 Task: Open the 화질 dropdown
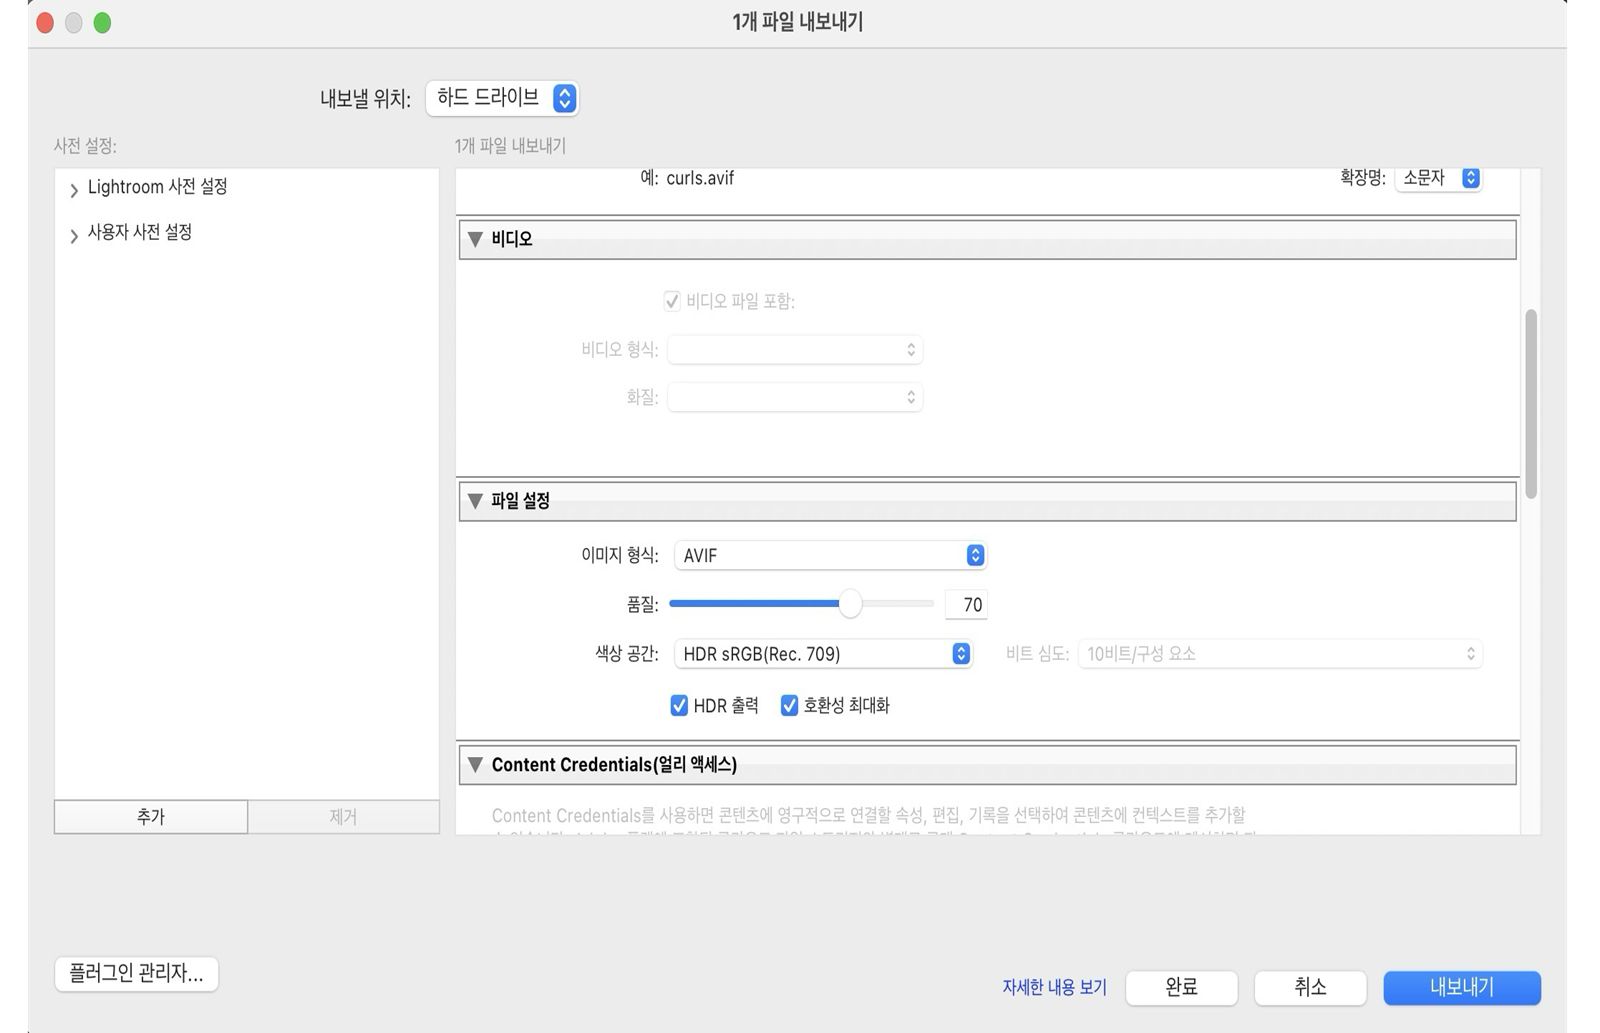(795, 397)
